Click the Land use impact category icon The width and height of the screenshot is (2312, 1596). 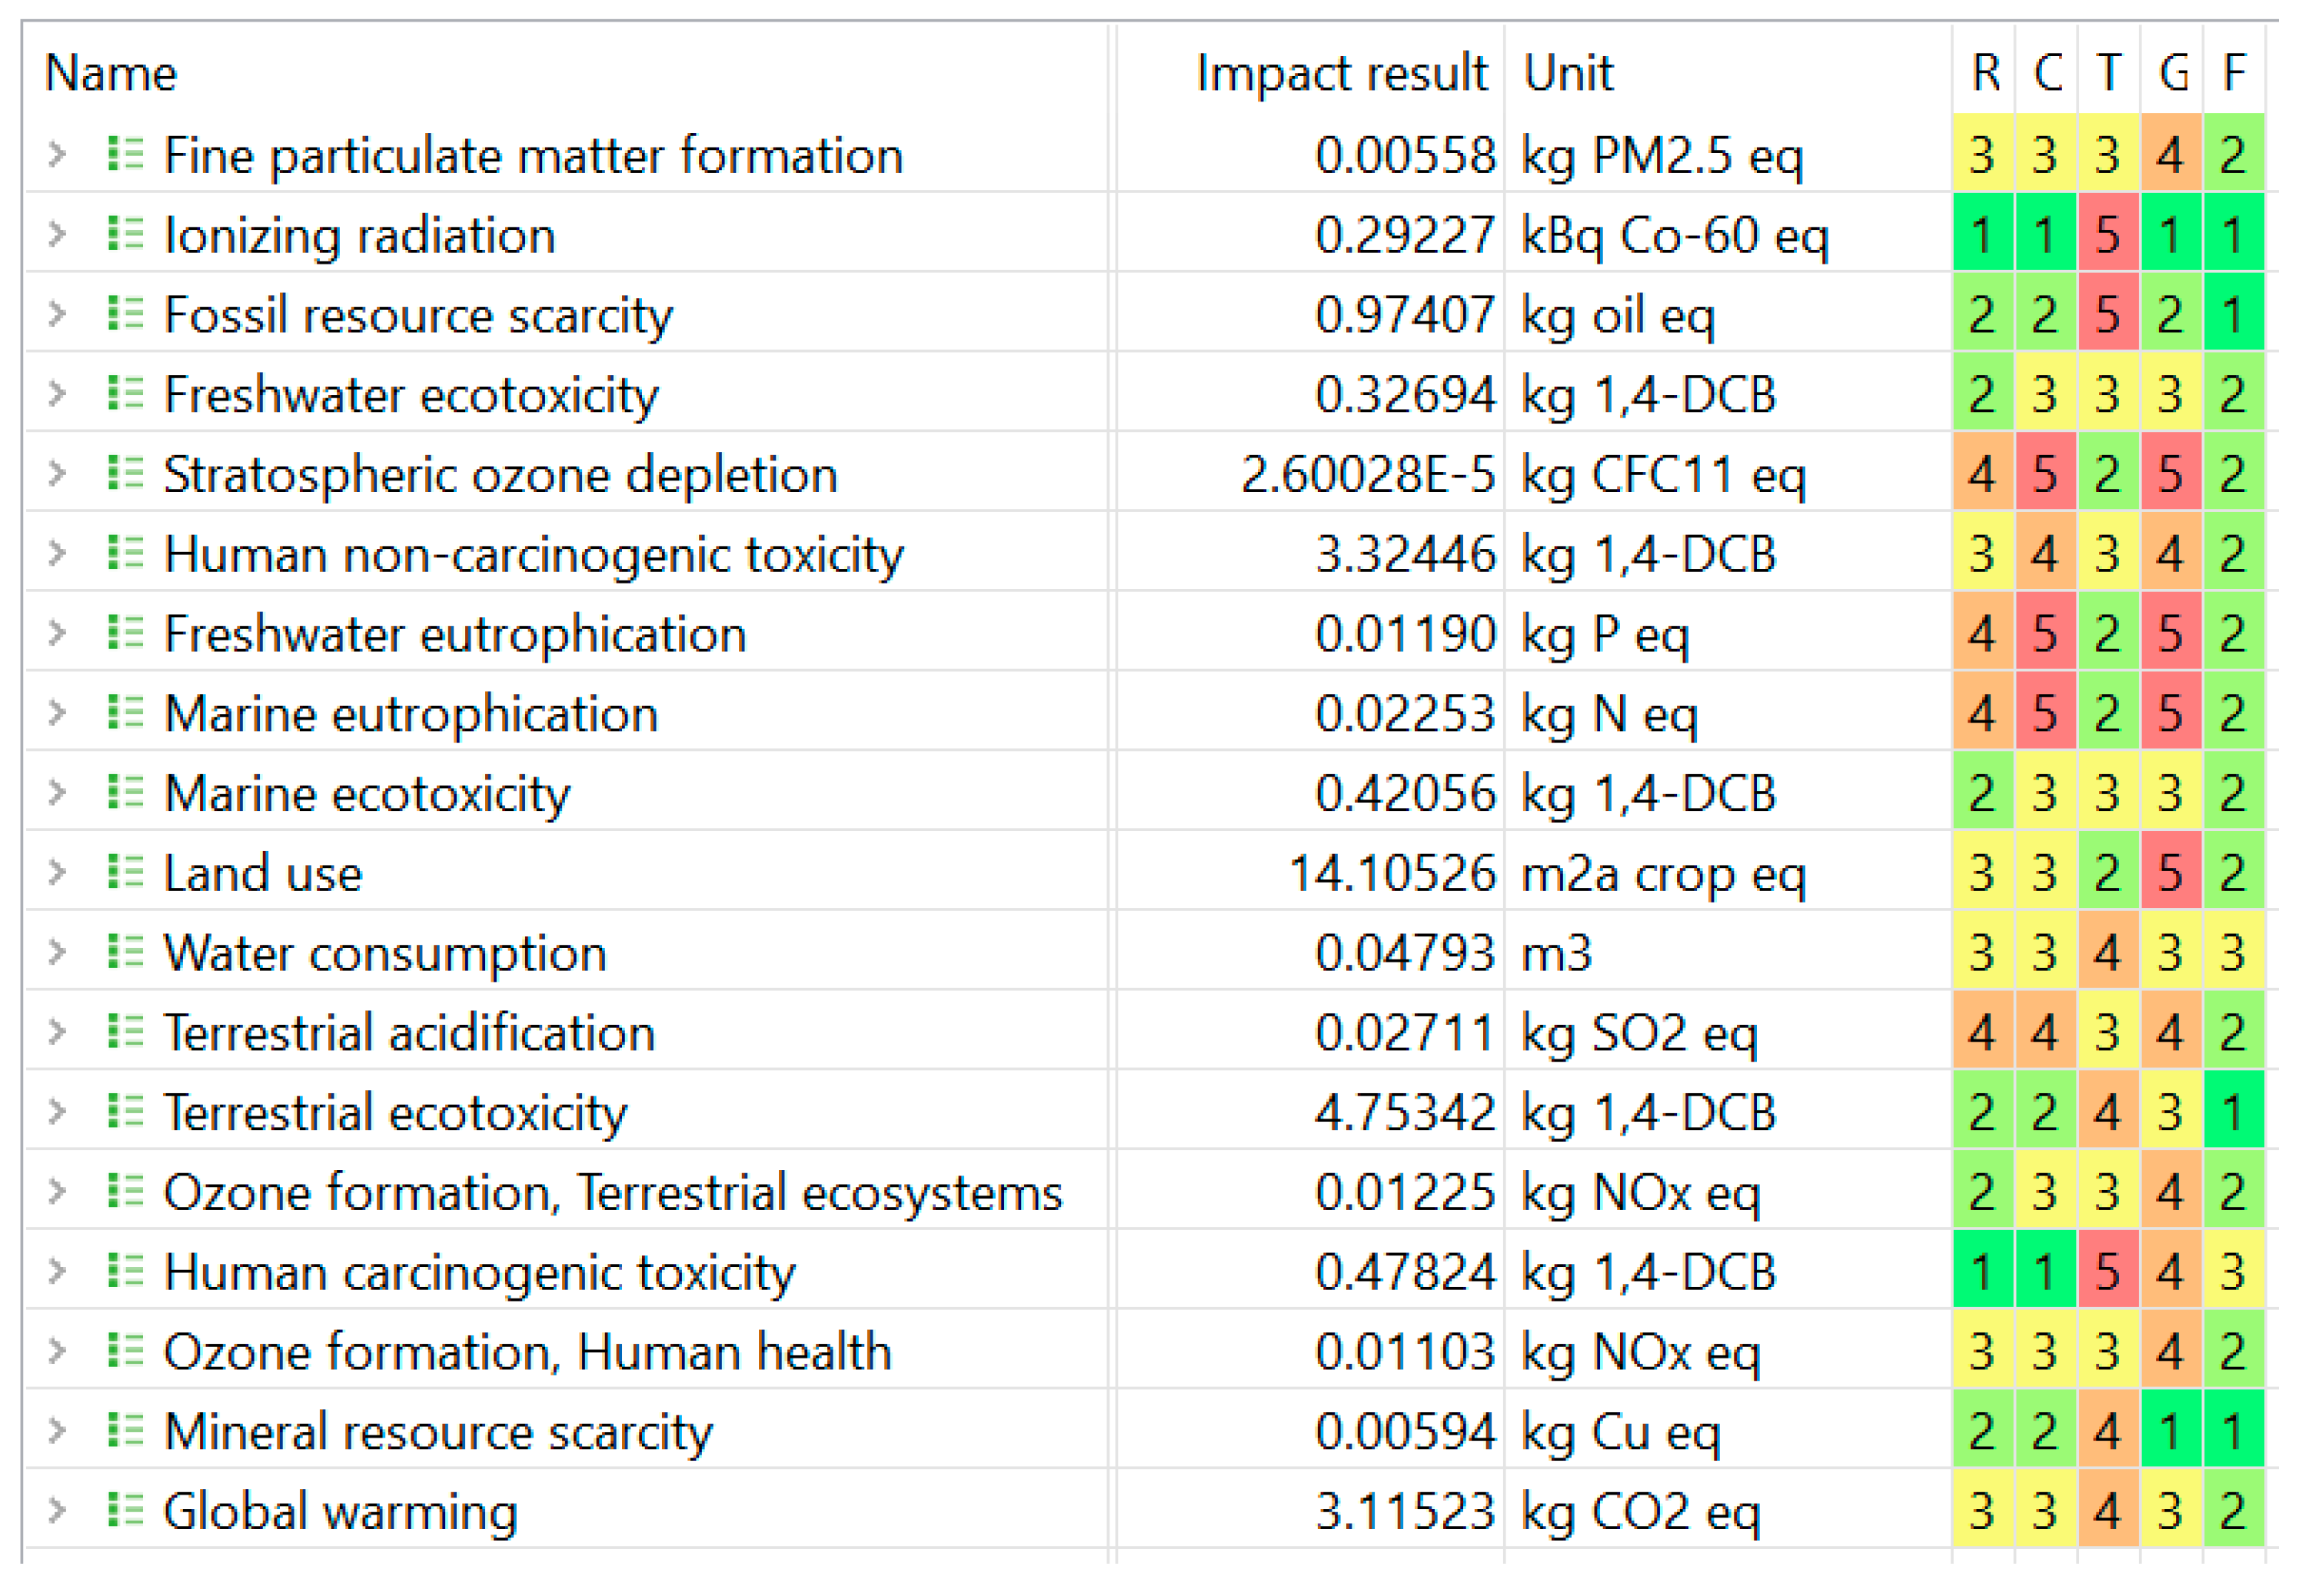pyautogui.click(x=125, y=872)
